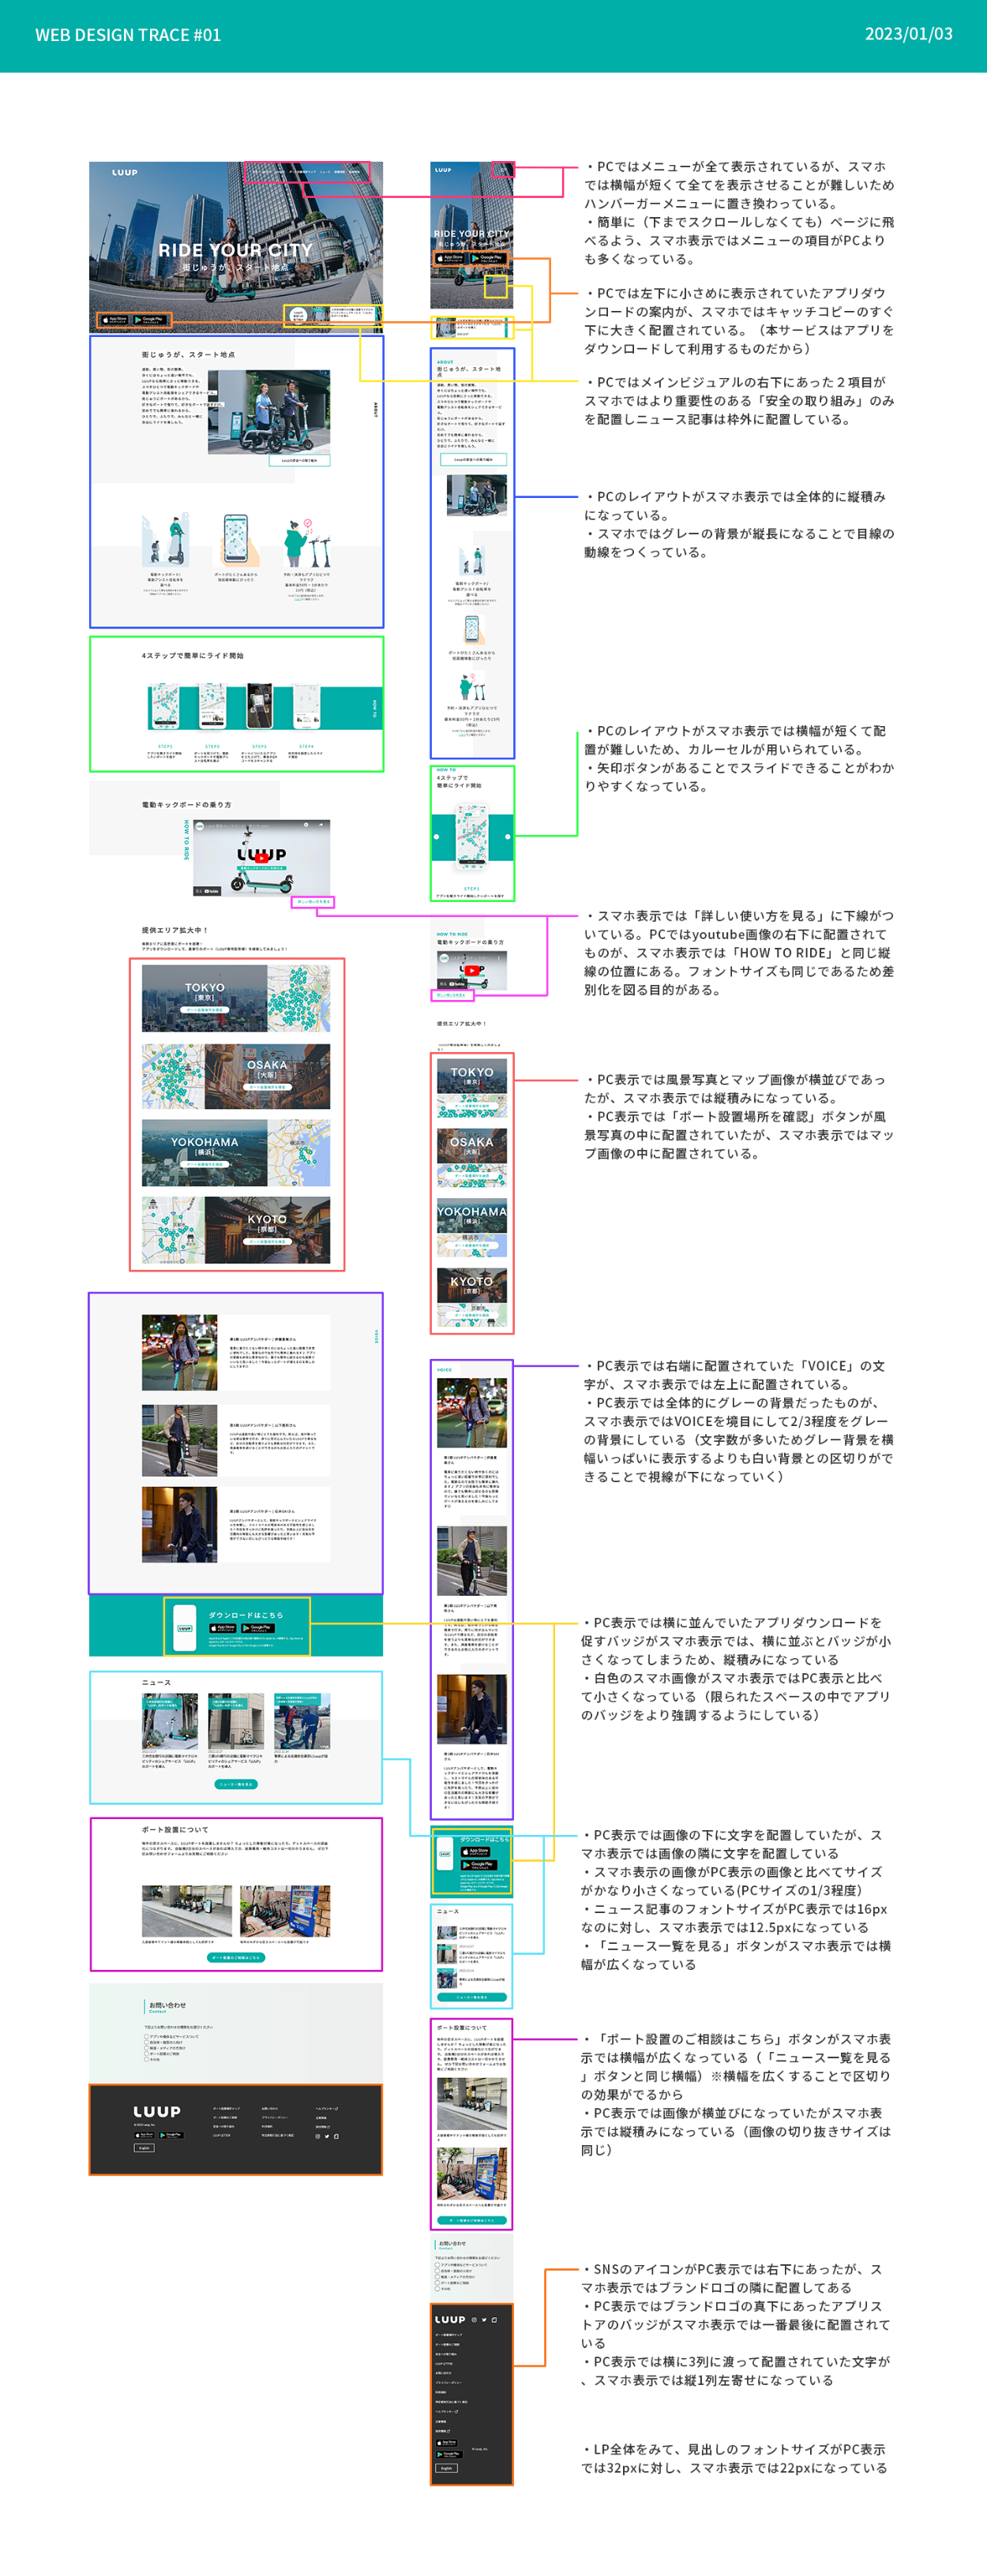
Task: Click Twitter icon in PC footer
Action: click(x=327, y=2136)
